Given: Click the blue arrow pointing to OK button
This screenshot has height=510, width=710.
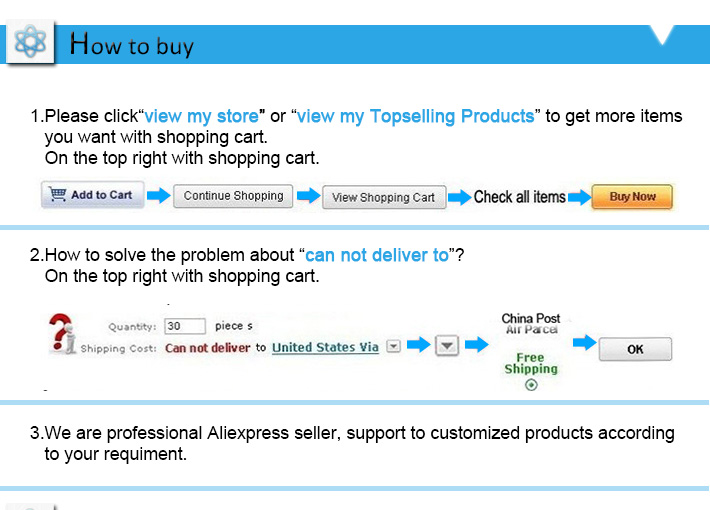Looking at the screenshot, I should tap(584, 343).
